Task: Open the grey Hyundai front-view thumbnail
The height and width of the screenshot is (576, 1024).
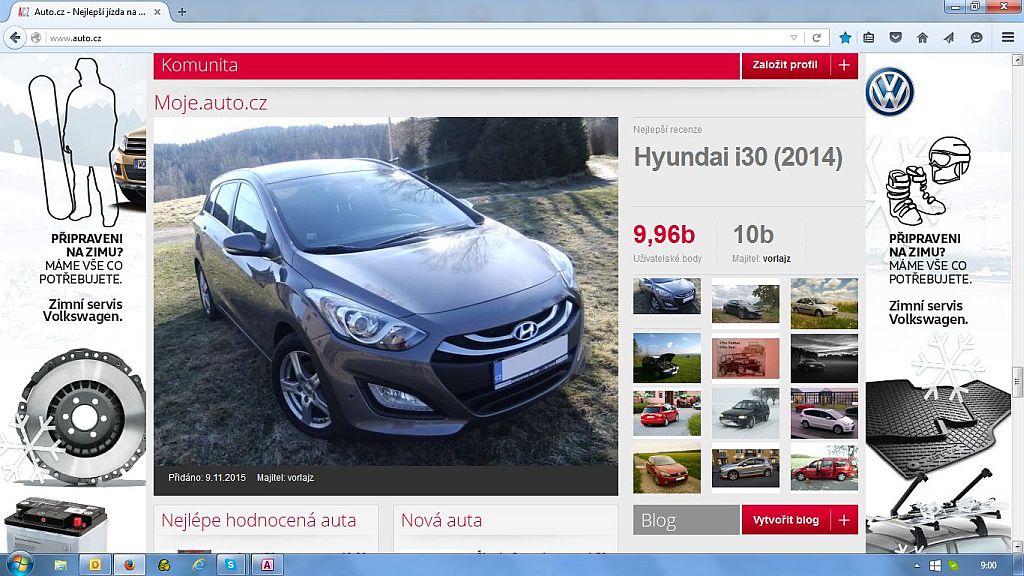Action: [667, 296]
